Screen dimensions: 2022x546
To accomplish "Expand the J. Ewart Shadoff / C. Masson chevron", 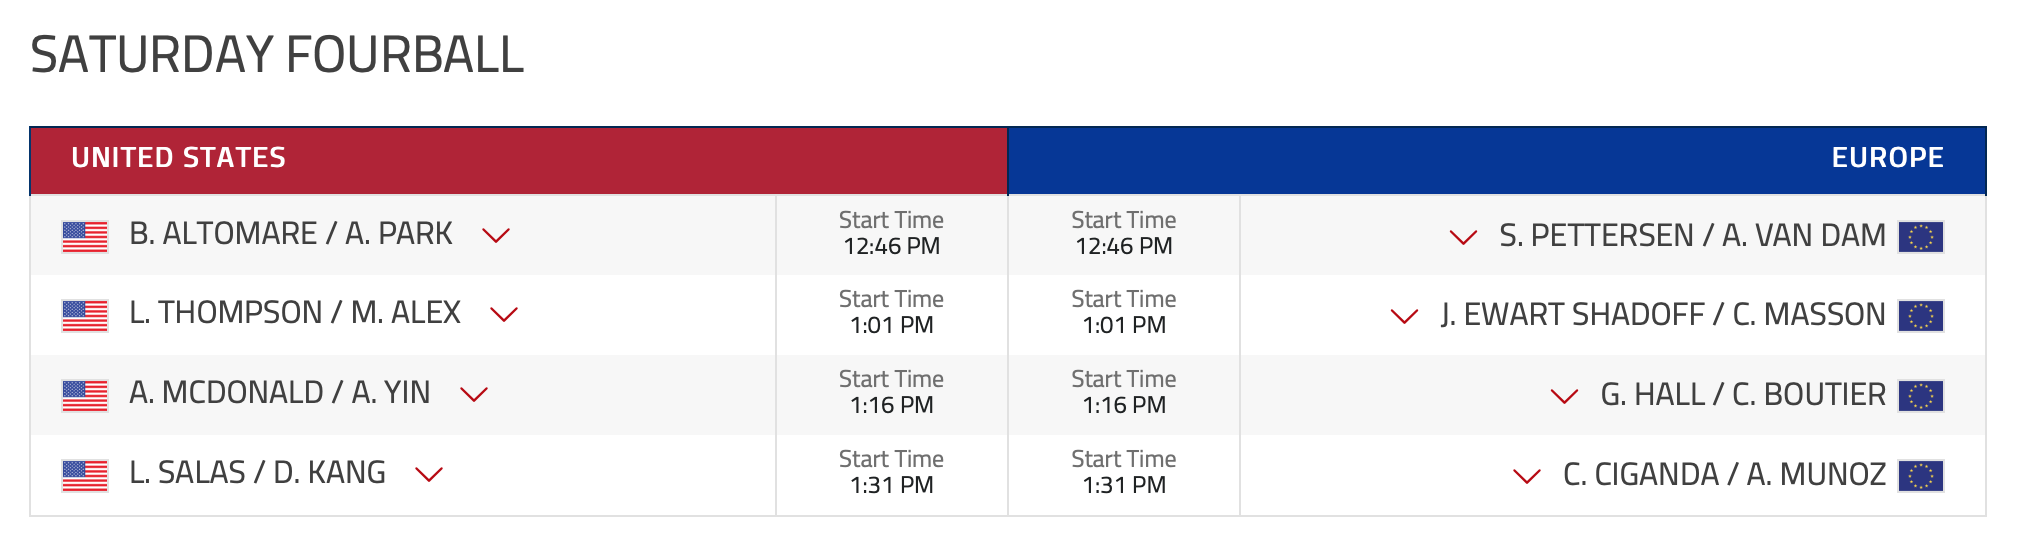I will tap(1405, 317).
